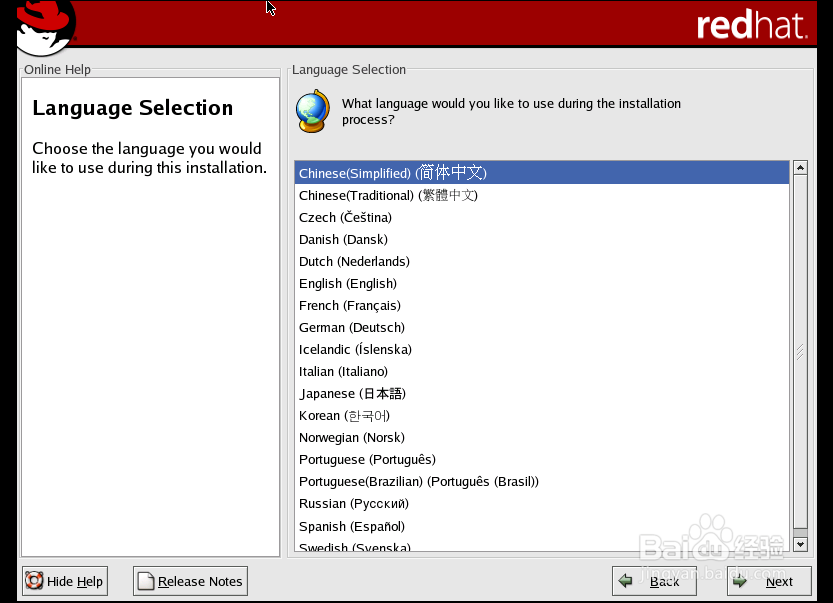Select Chinese(Simplified) language
This screenshot has height=603, width=833.
(542, 173)
